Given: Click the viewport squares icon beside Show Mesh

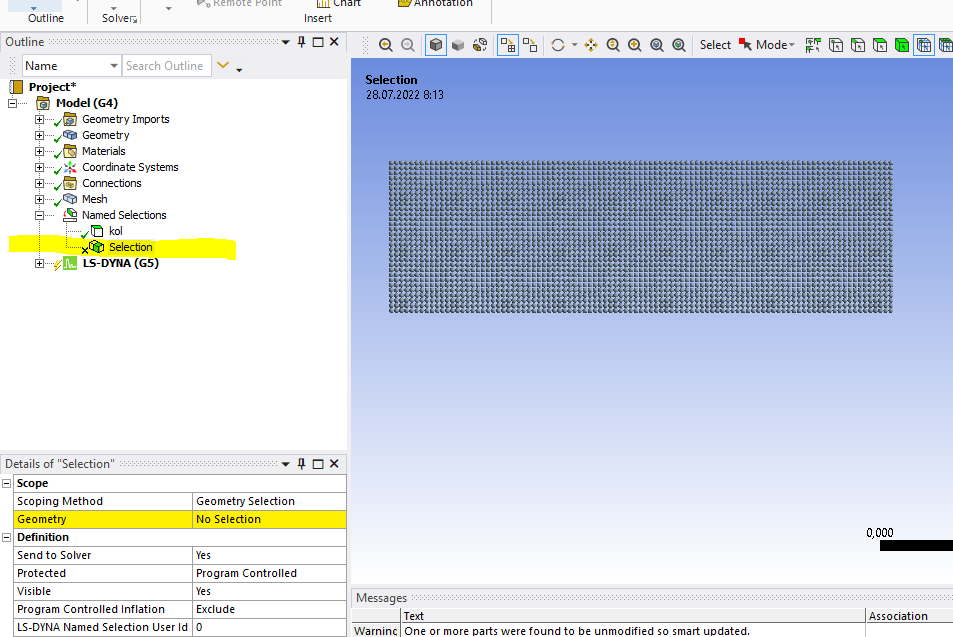Looking at the screenshot, I should coord(530,45).
